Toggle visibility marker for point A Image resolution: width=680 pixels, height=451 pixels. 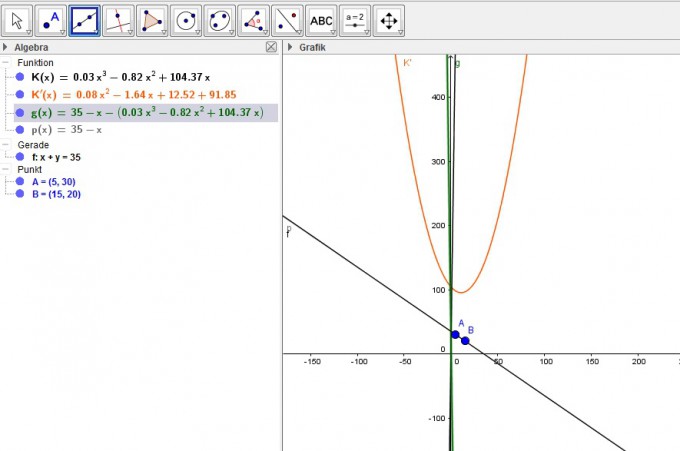pos(20,182)
